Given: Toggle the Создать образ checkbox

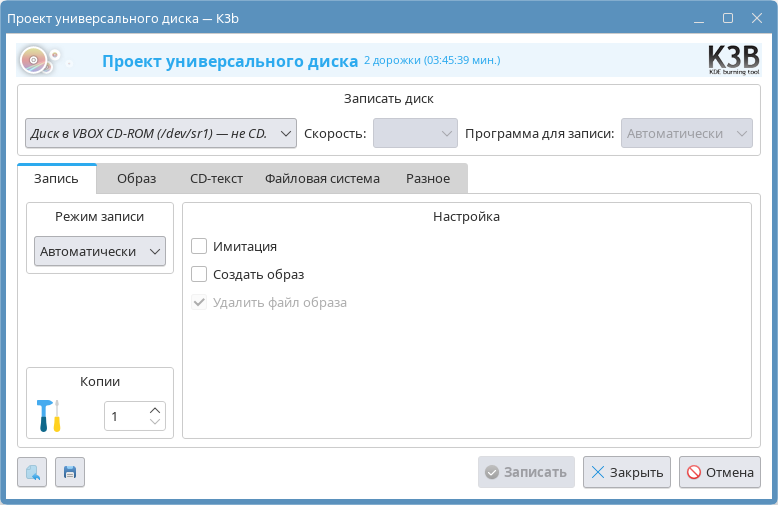Looking at the screenshot, I should coord(199,274).
